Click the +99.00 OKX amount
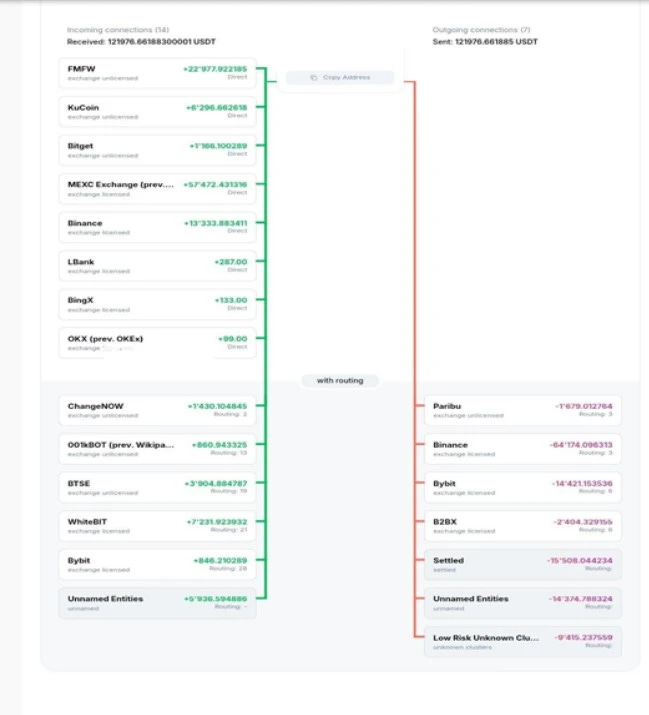 pyautogui.click(x=233, y=339)
